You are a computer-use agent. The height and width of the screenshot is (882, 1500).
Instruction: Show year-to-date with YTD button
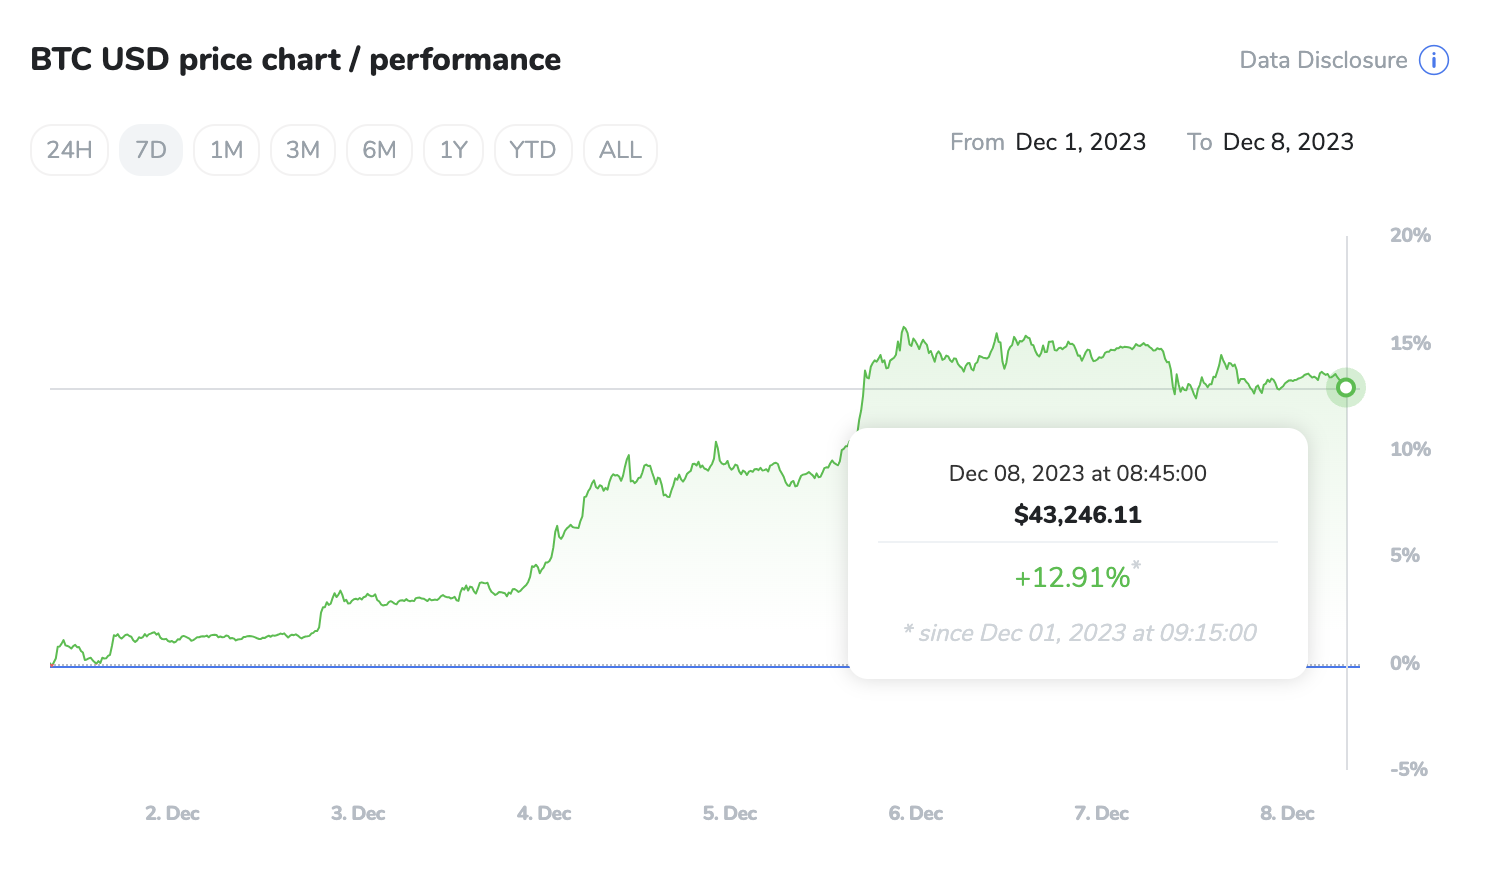tap(532, 150)
